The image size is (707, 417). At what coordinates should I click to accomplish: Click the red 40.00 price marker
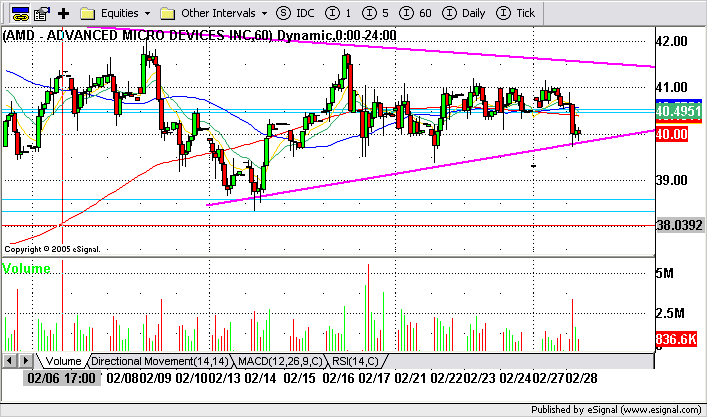pos(671,134)
